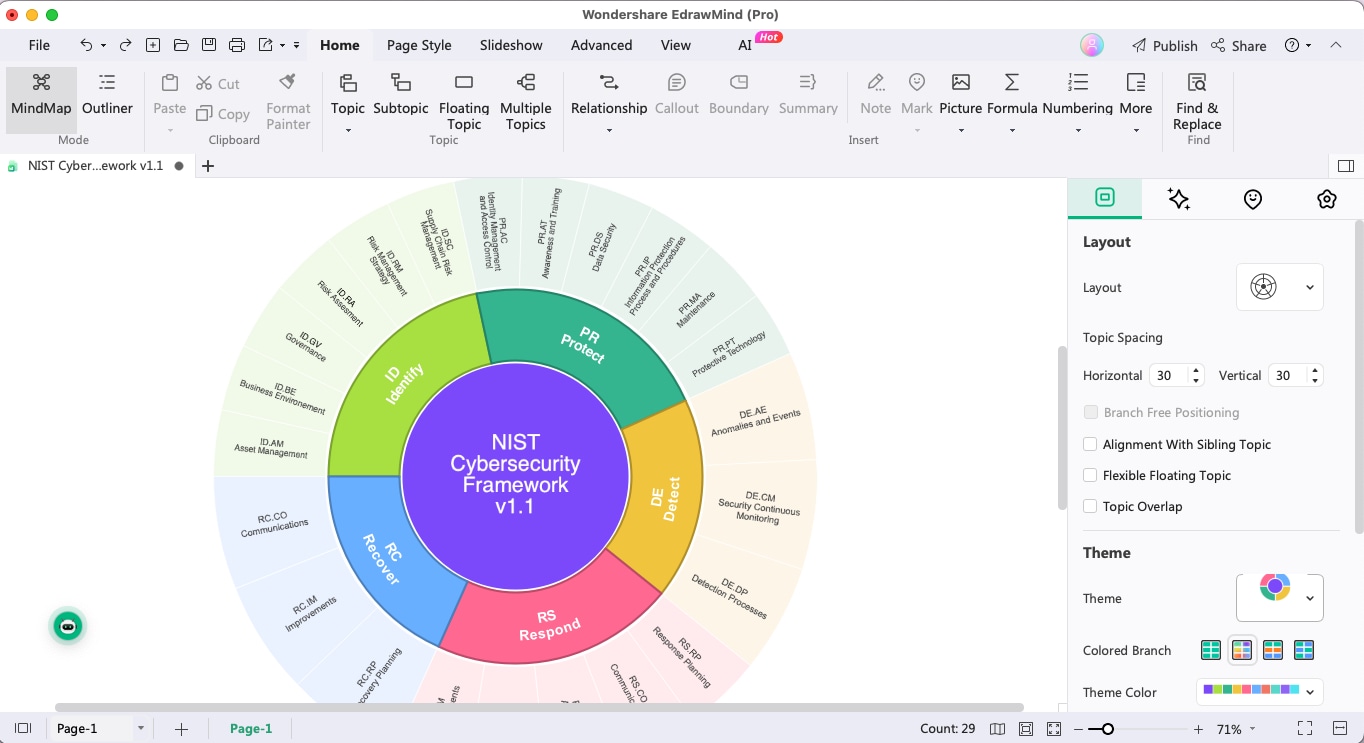Open the Advanced tab
This screenshot has width=1364, height=743.
click(x=601, y=45)
